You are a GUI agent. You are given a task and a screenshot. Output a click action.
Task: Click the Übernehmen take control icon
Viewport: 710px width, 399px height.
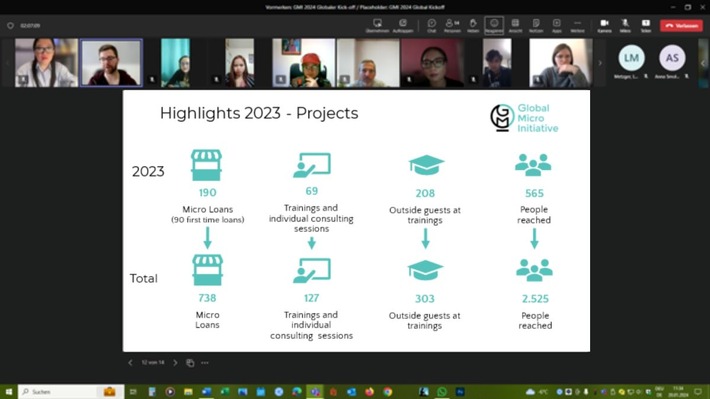click(377, 25)
